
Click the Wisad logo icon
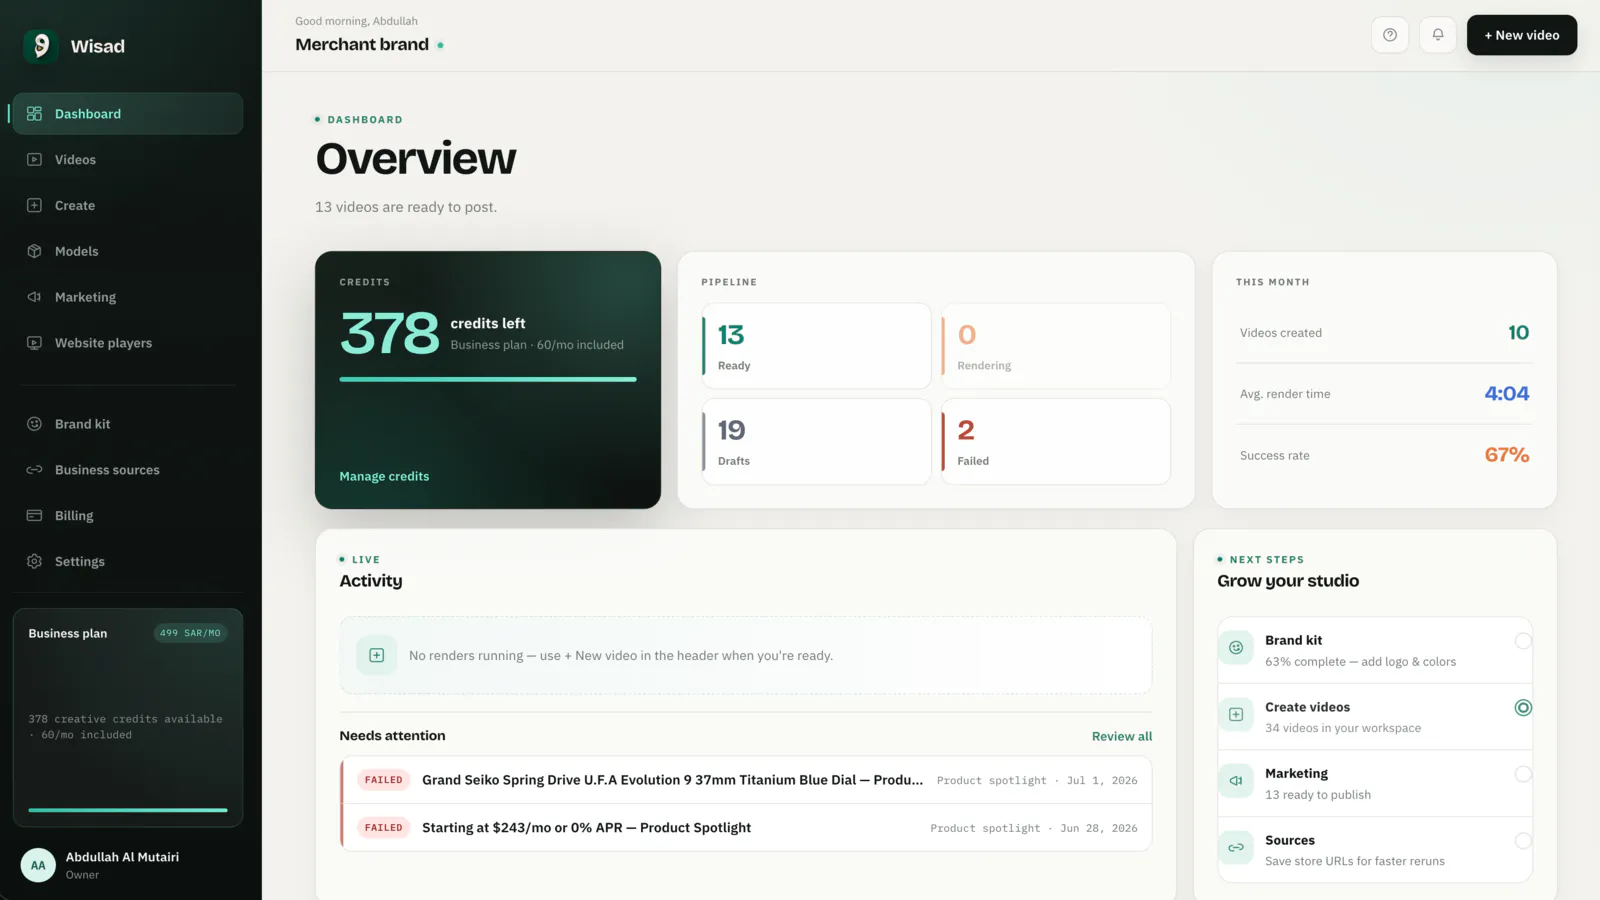coord(40,46)
